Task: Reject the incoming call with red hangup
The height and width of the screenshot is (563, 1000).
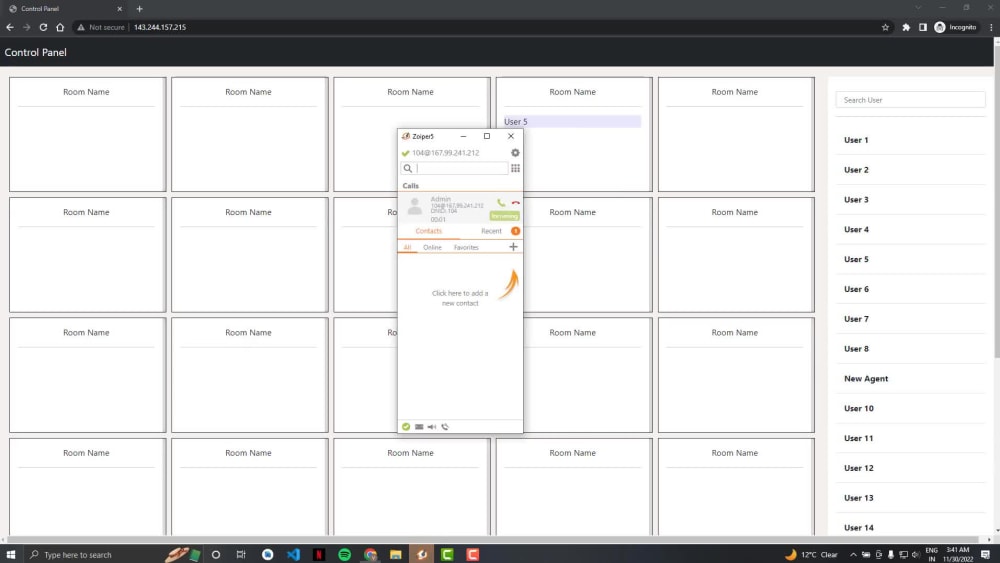Action: pyautogui.click(x=515, y=203)
